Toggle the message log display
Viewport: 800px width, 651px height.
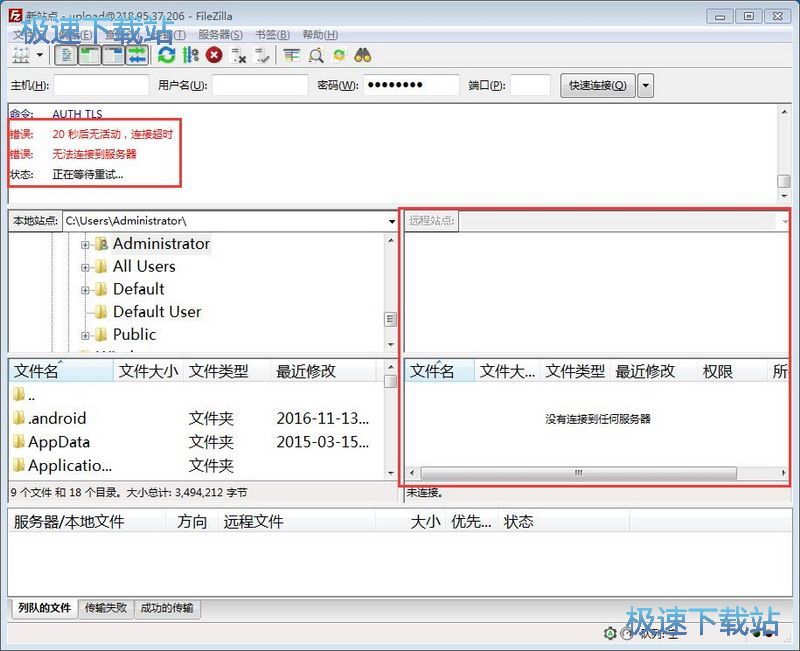point(65,55)
